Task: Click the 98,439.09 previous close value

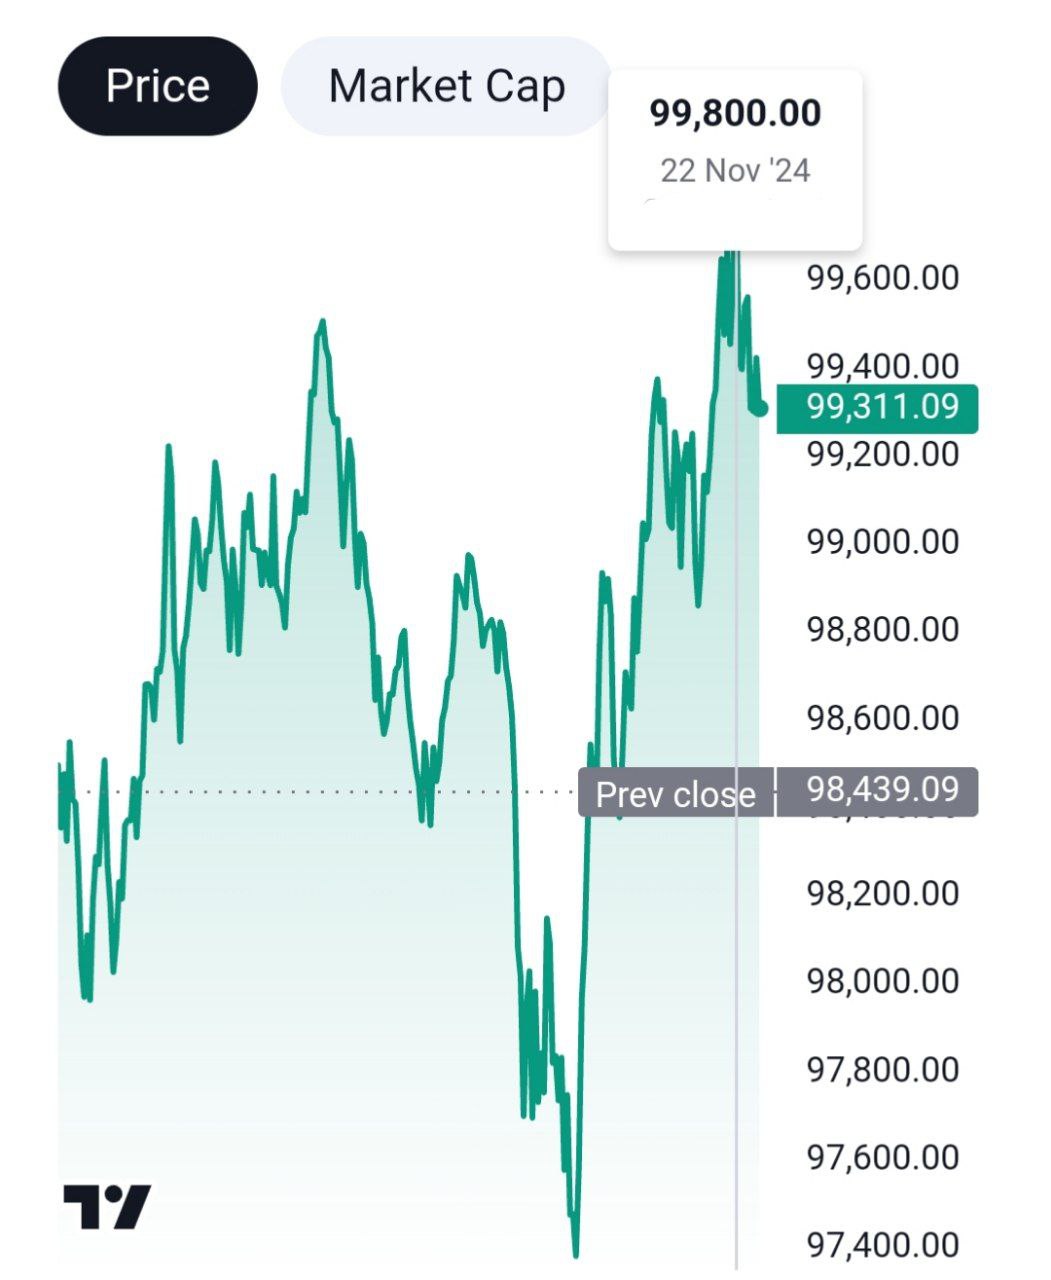Action: 877,790
